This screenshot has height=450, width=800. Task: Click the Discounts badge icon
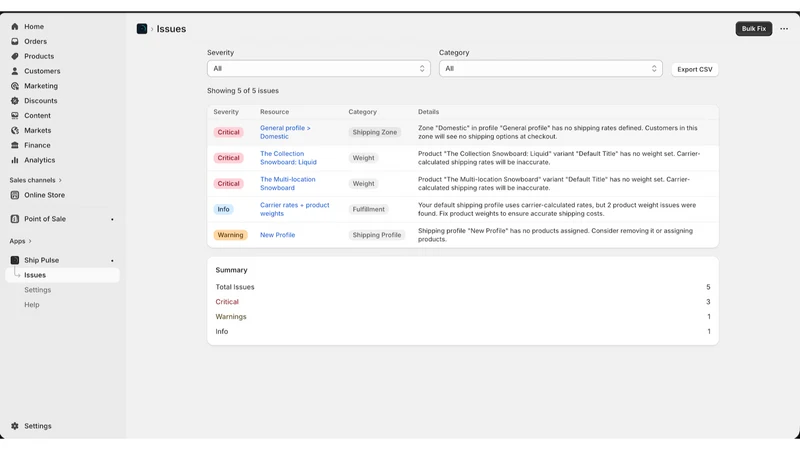point(15,101)
